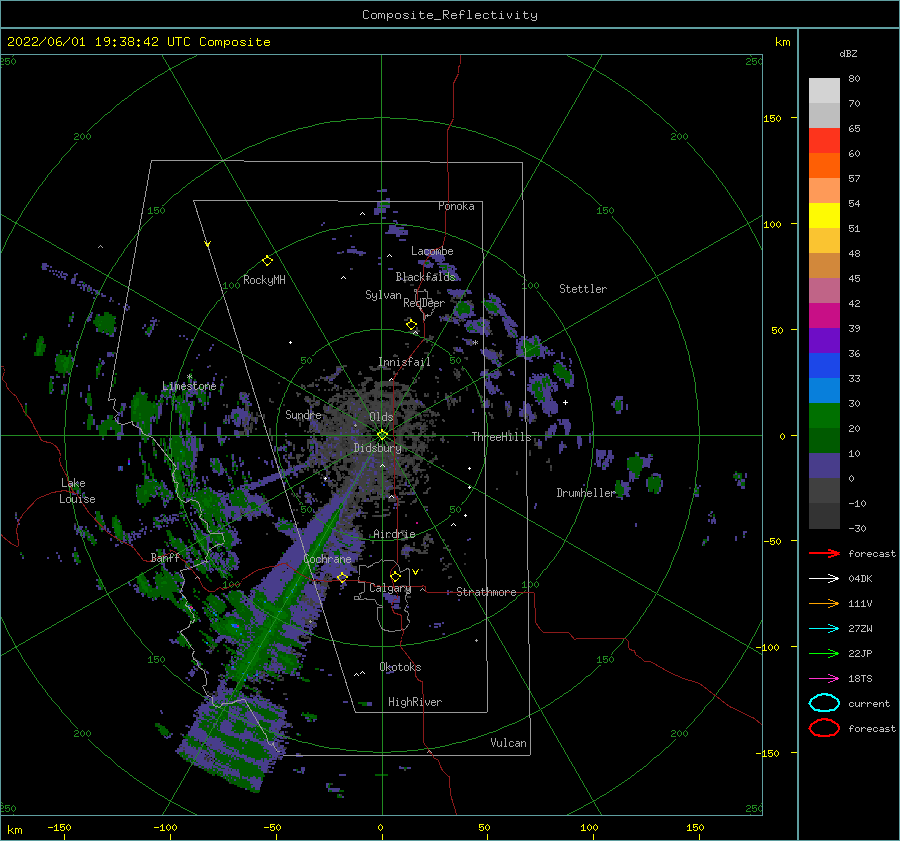This screenshot has width=900, height=841.
Task: Click the Didsbury label
Action: click(x=378, y=448)
